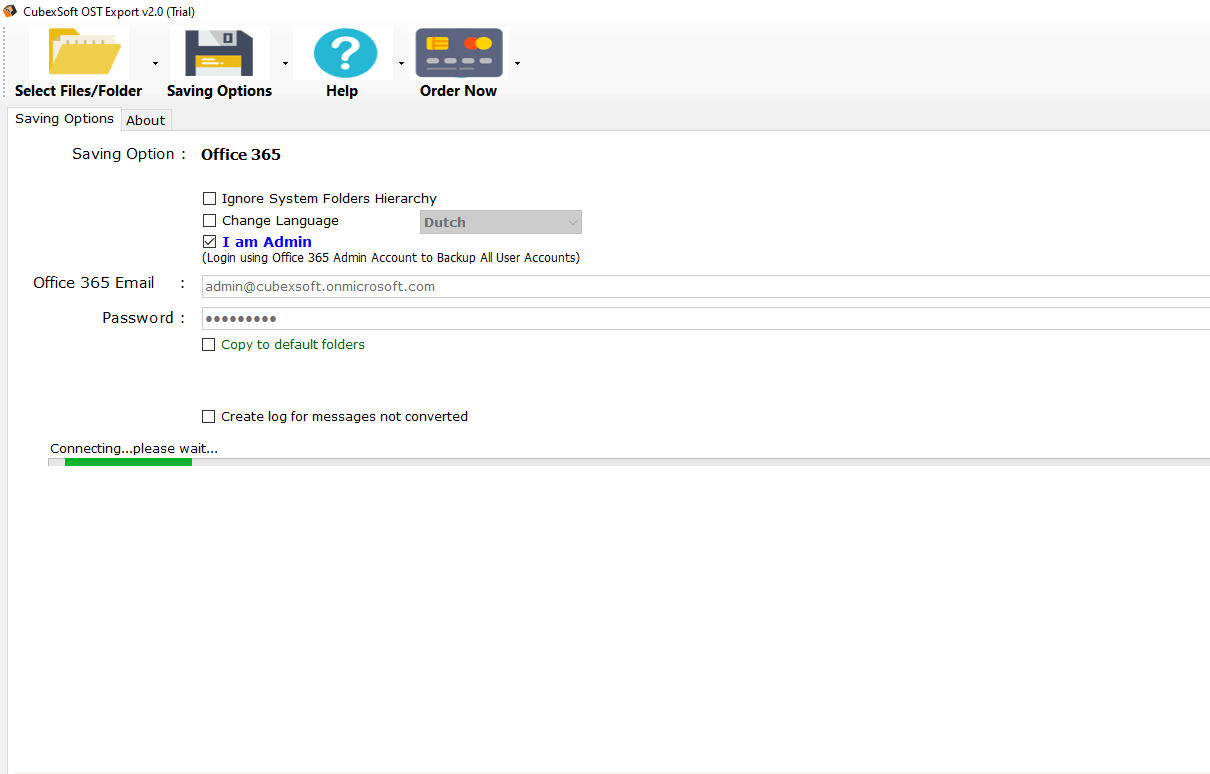Click the Select Files/Folder folder icon
Viewport: 1210px width, 774px height.
(x=84, y=53)
